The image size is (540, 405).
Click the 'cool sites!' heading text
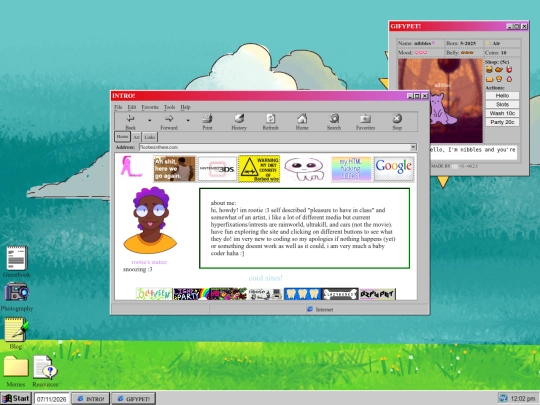pos(266,278)
